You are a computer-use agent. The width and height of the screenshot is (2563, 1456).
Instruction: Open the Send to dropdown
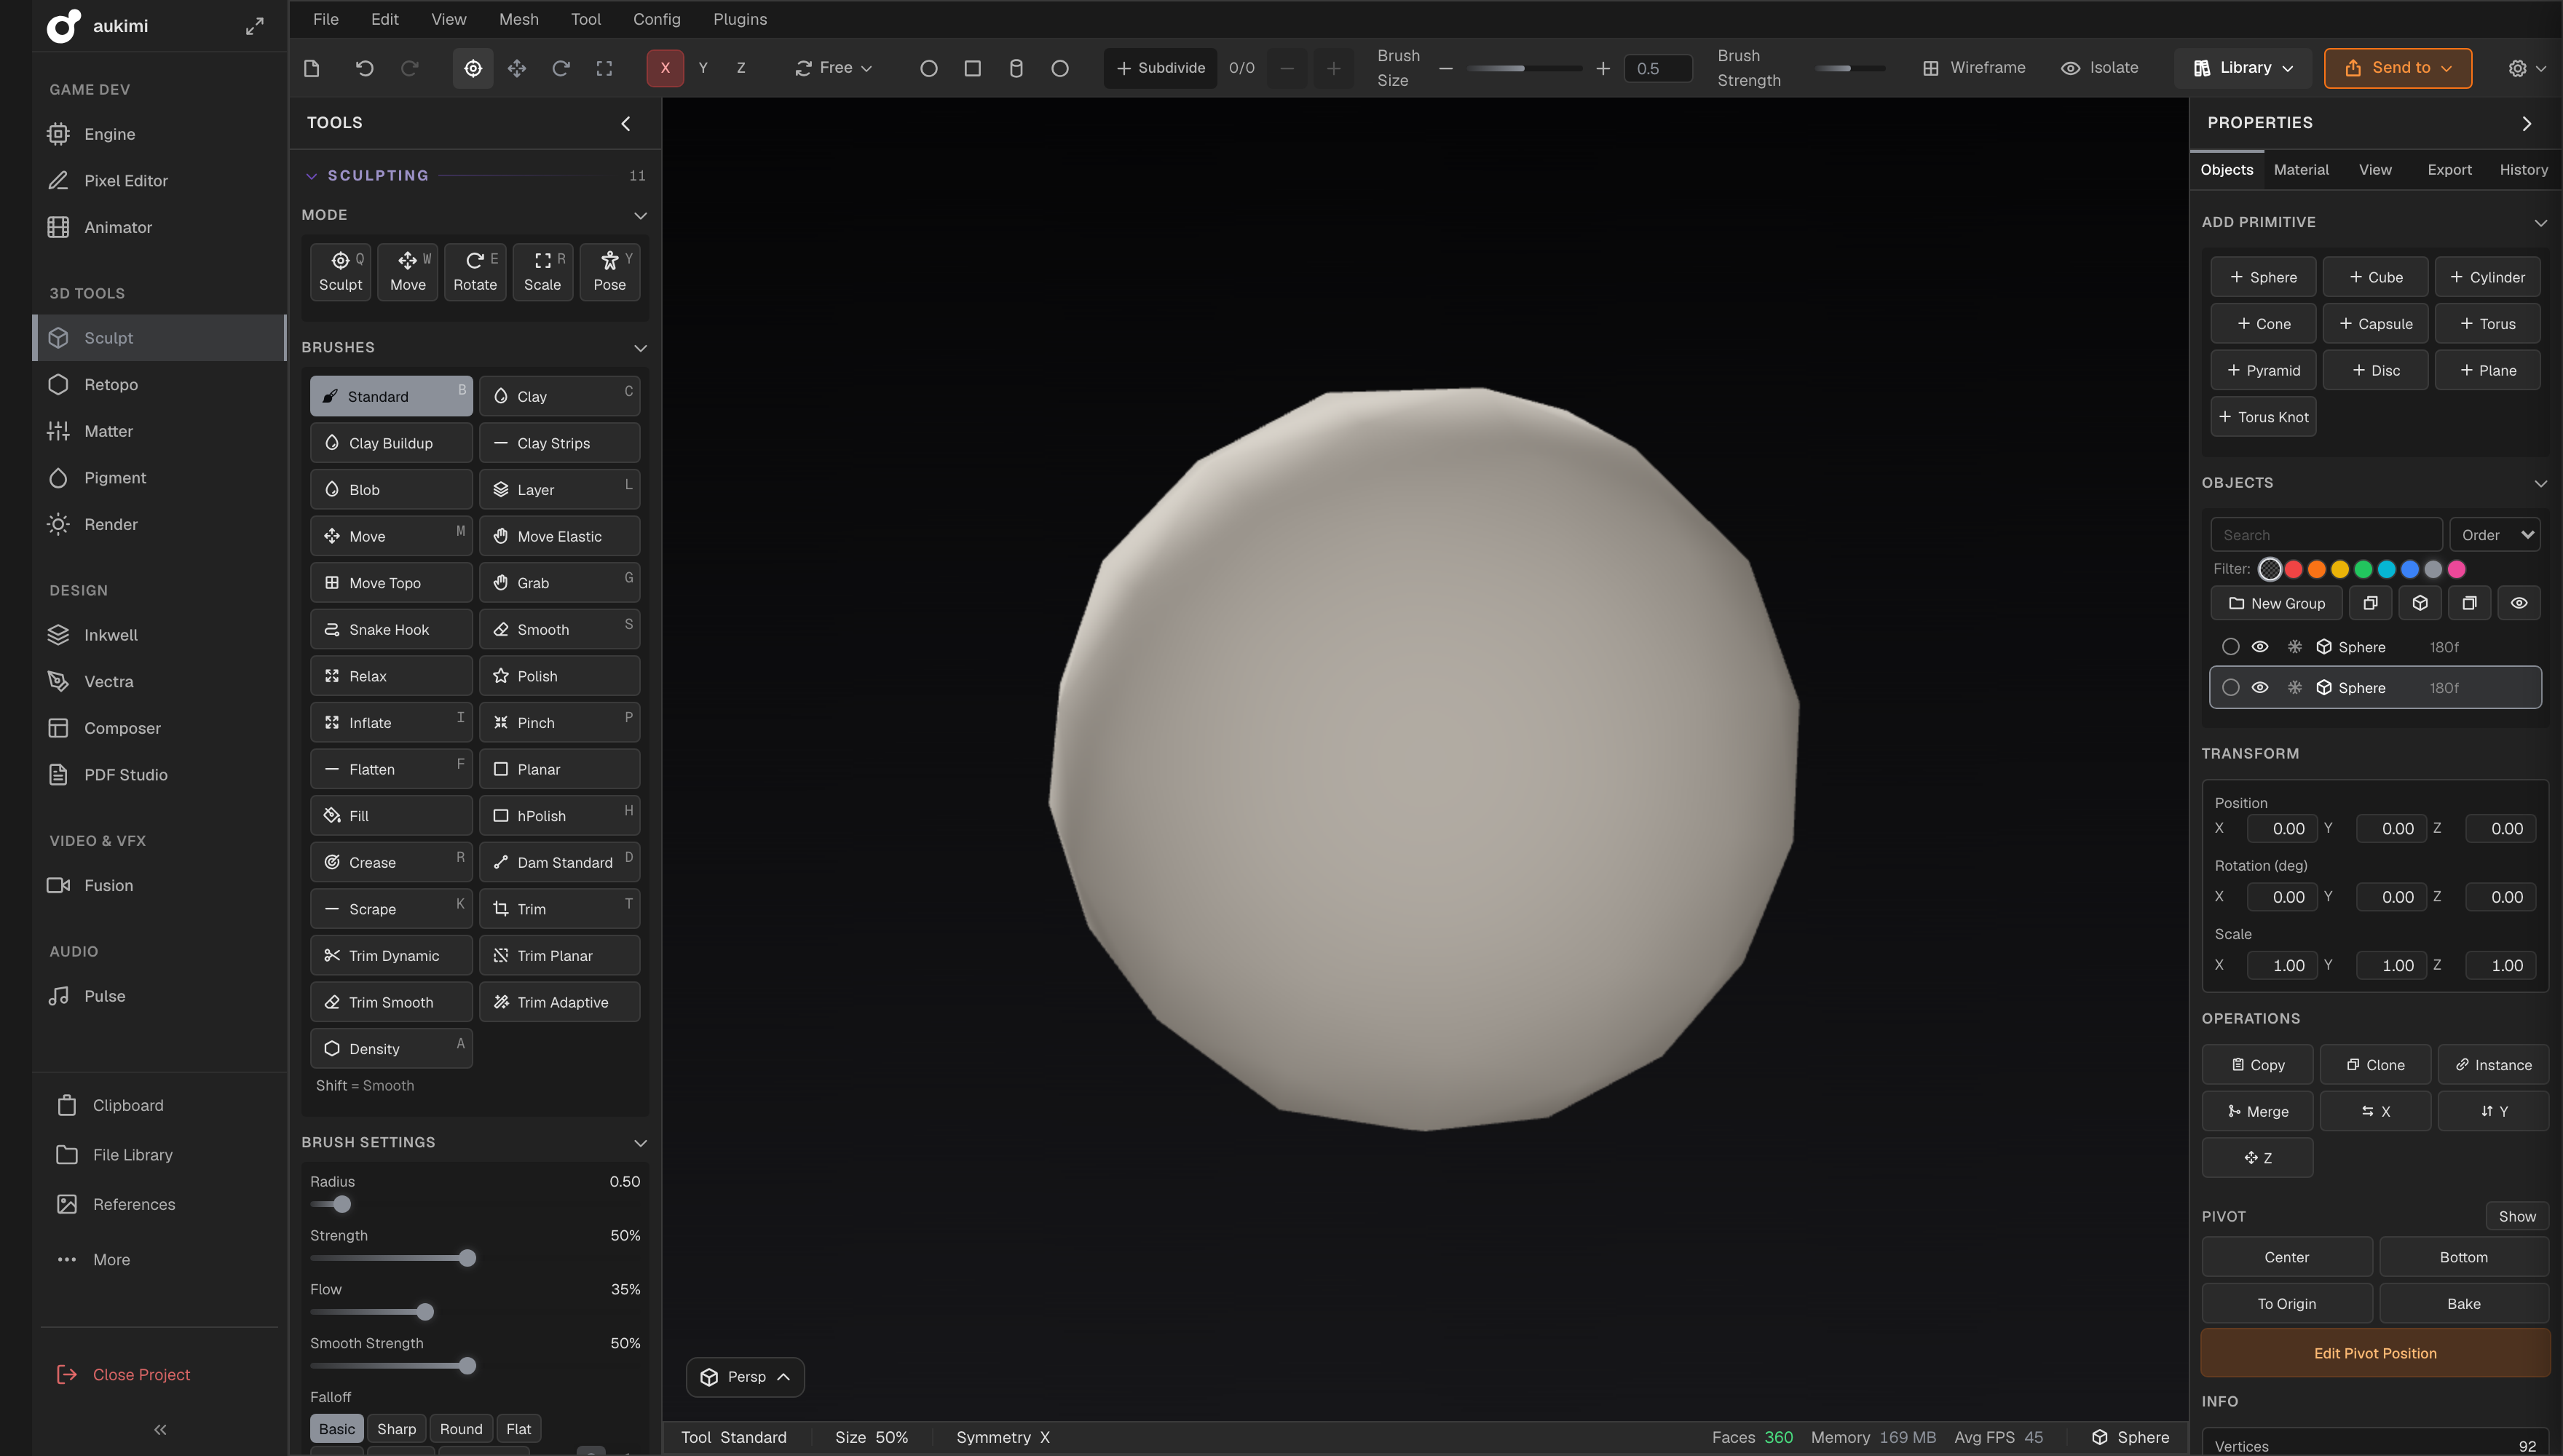pyautogui.click(x=2398, y=68)
